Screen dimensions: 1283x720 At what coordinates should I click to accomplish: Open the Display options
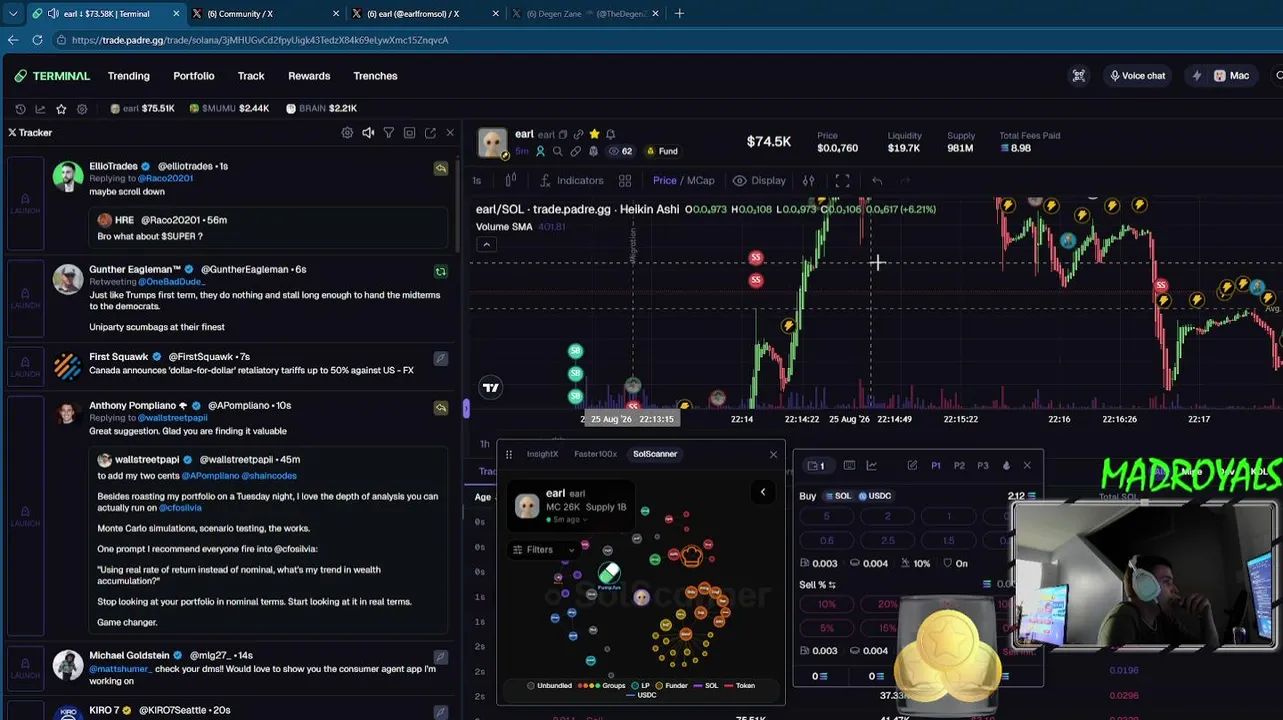click(x=760, y=181)
